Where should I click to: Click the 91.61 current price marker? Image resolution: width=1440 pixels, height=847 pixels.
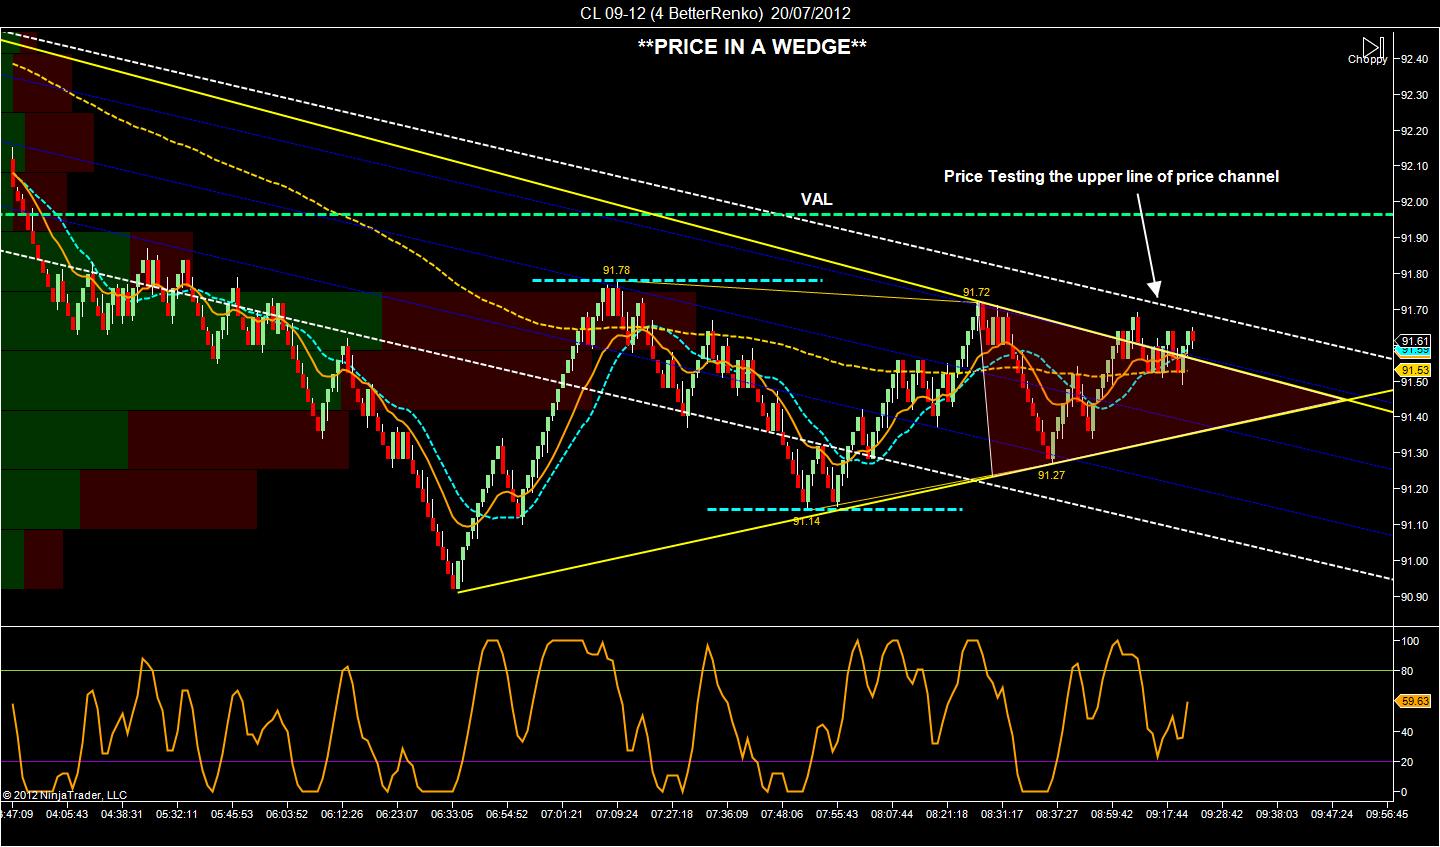pyautogui.click(x=1415, y=341)
